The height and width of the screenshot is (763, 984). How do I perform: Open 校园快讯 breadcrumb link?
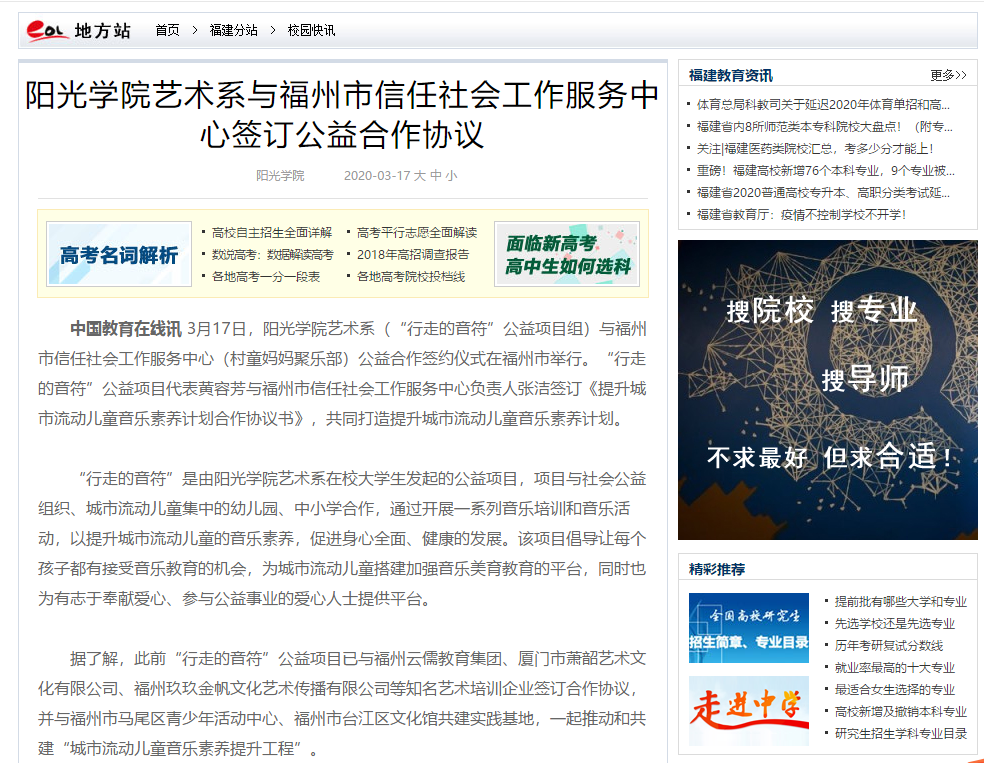point(311,31)
